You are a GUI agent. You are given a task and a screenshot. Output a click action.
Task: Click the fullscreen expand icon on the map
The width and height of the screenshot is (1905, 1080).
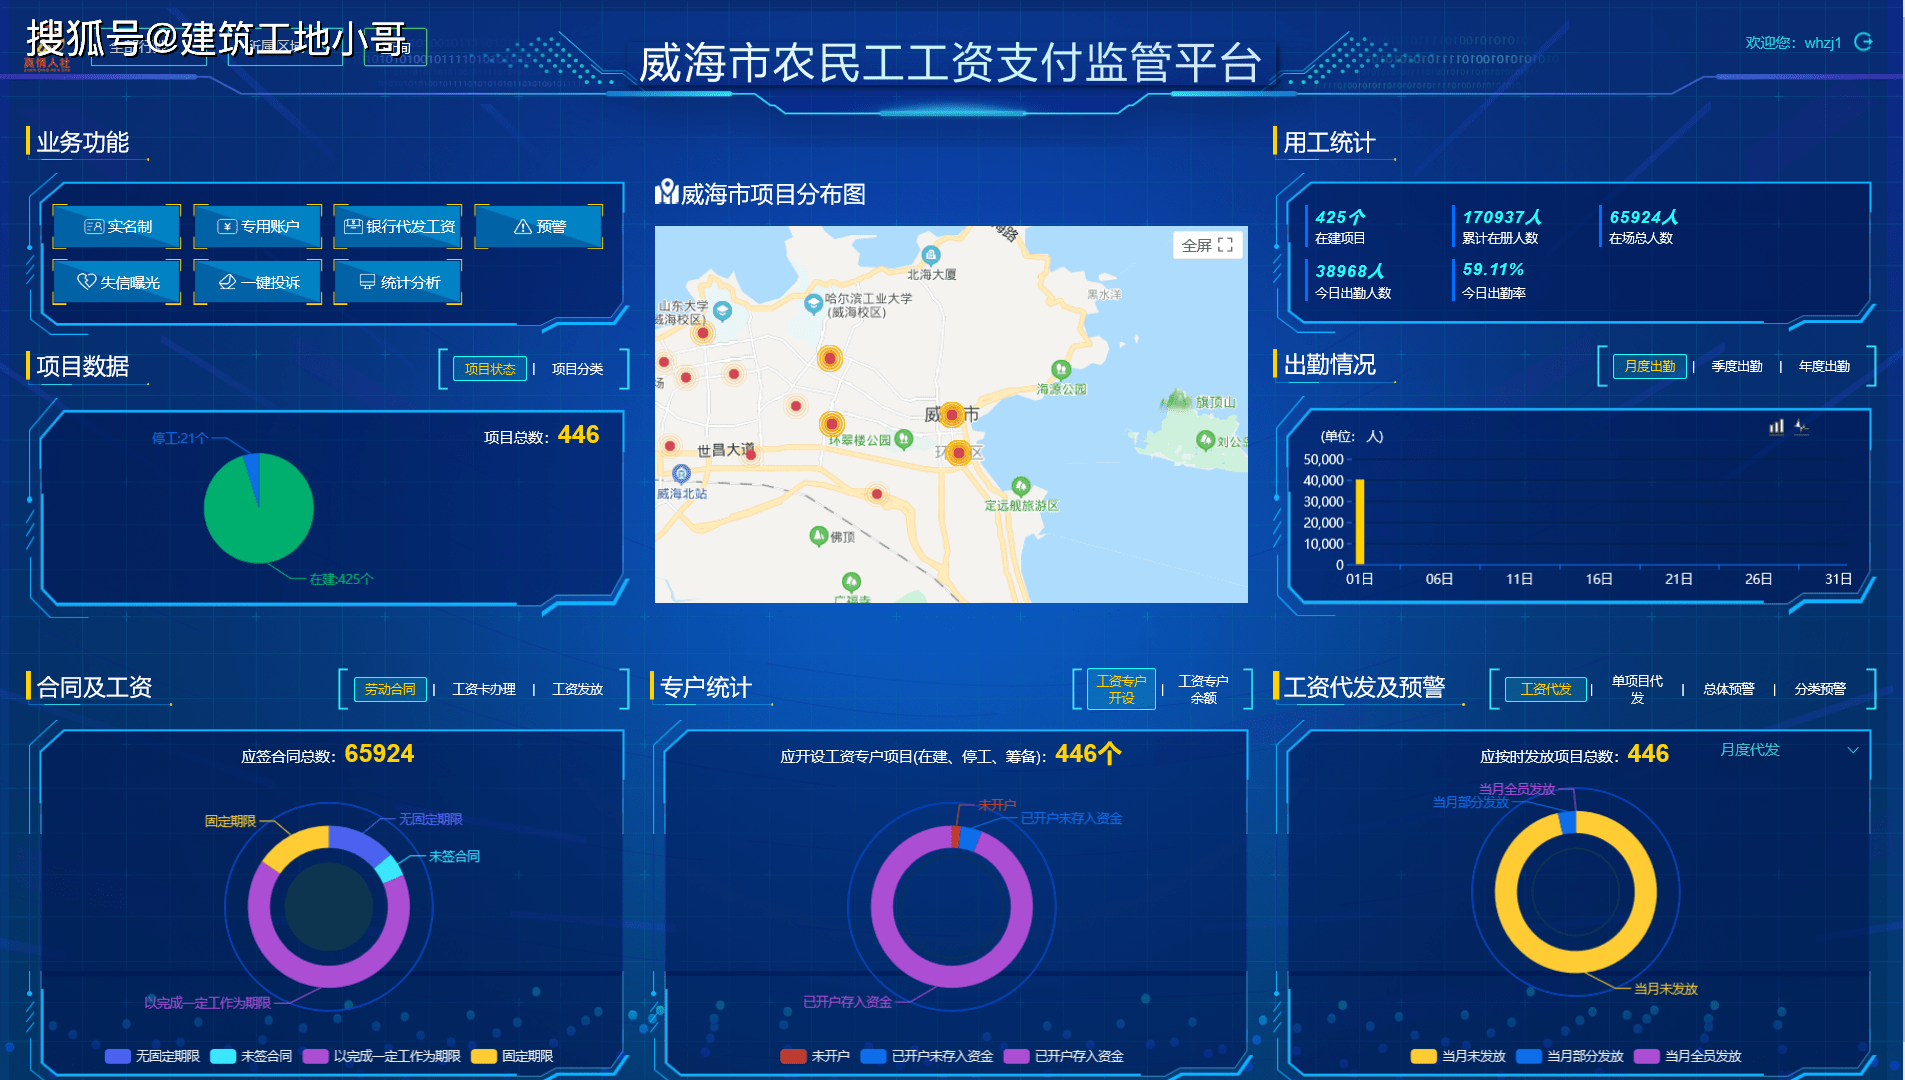coord(1225,245)
